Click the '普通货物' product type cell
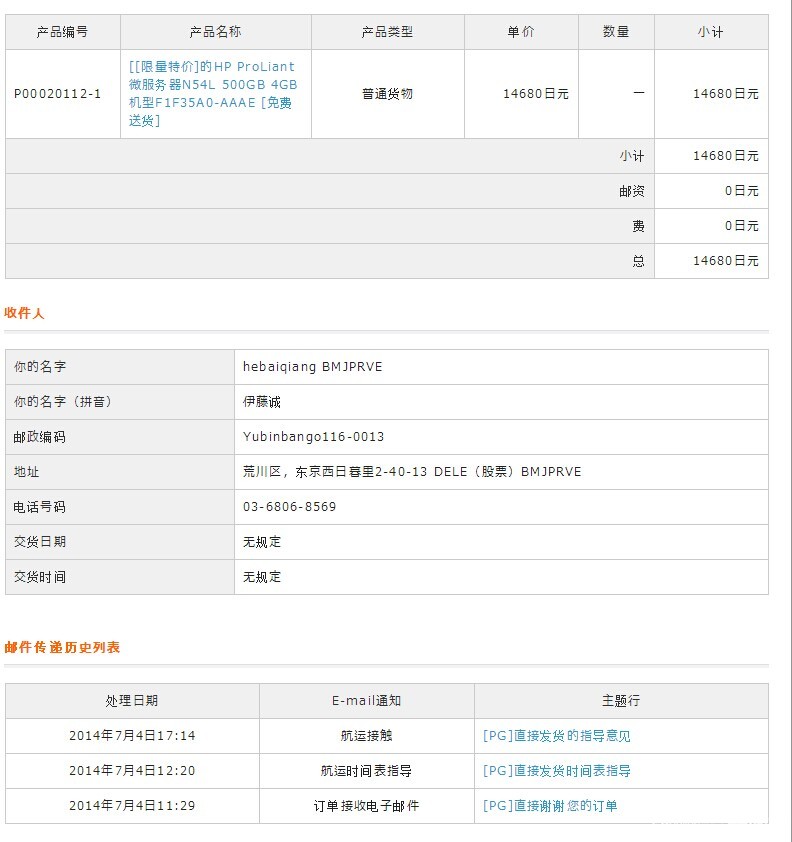Viewport: 792px width, 842px height. click(x=387, y=94)
